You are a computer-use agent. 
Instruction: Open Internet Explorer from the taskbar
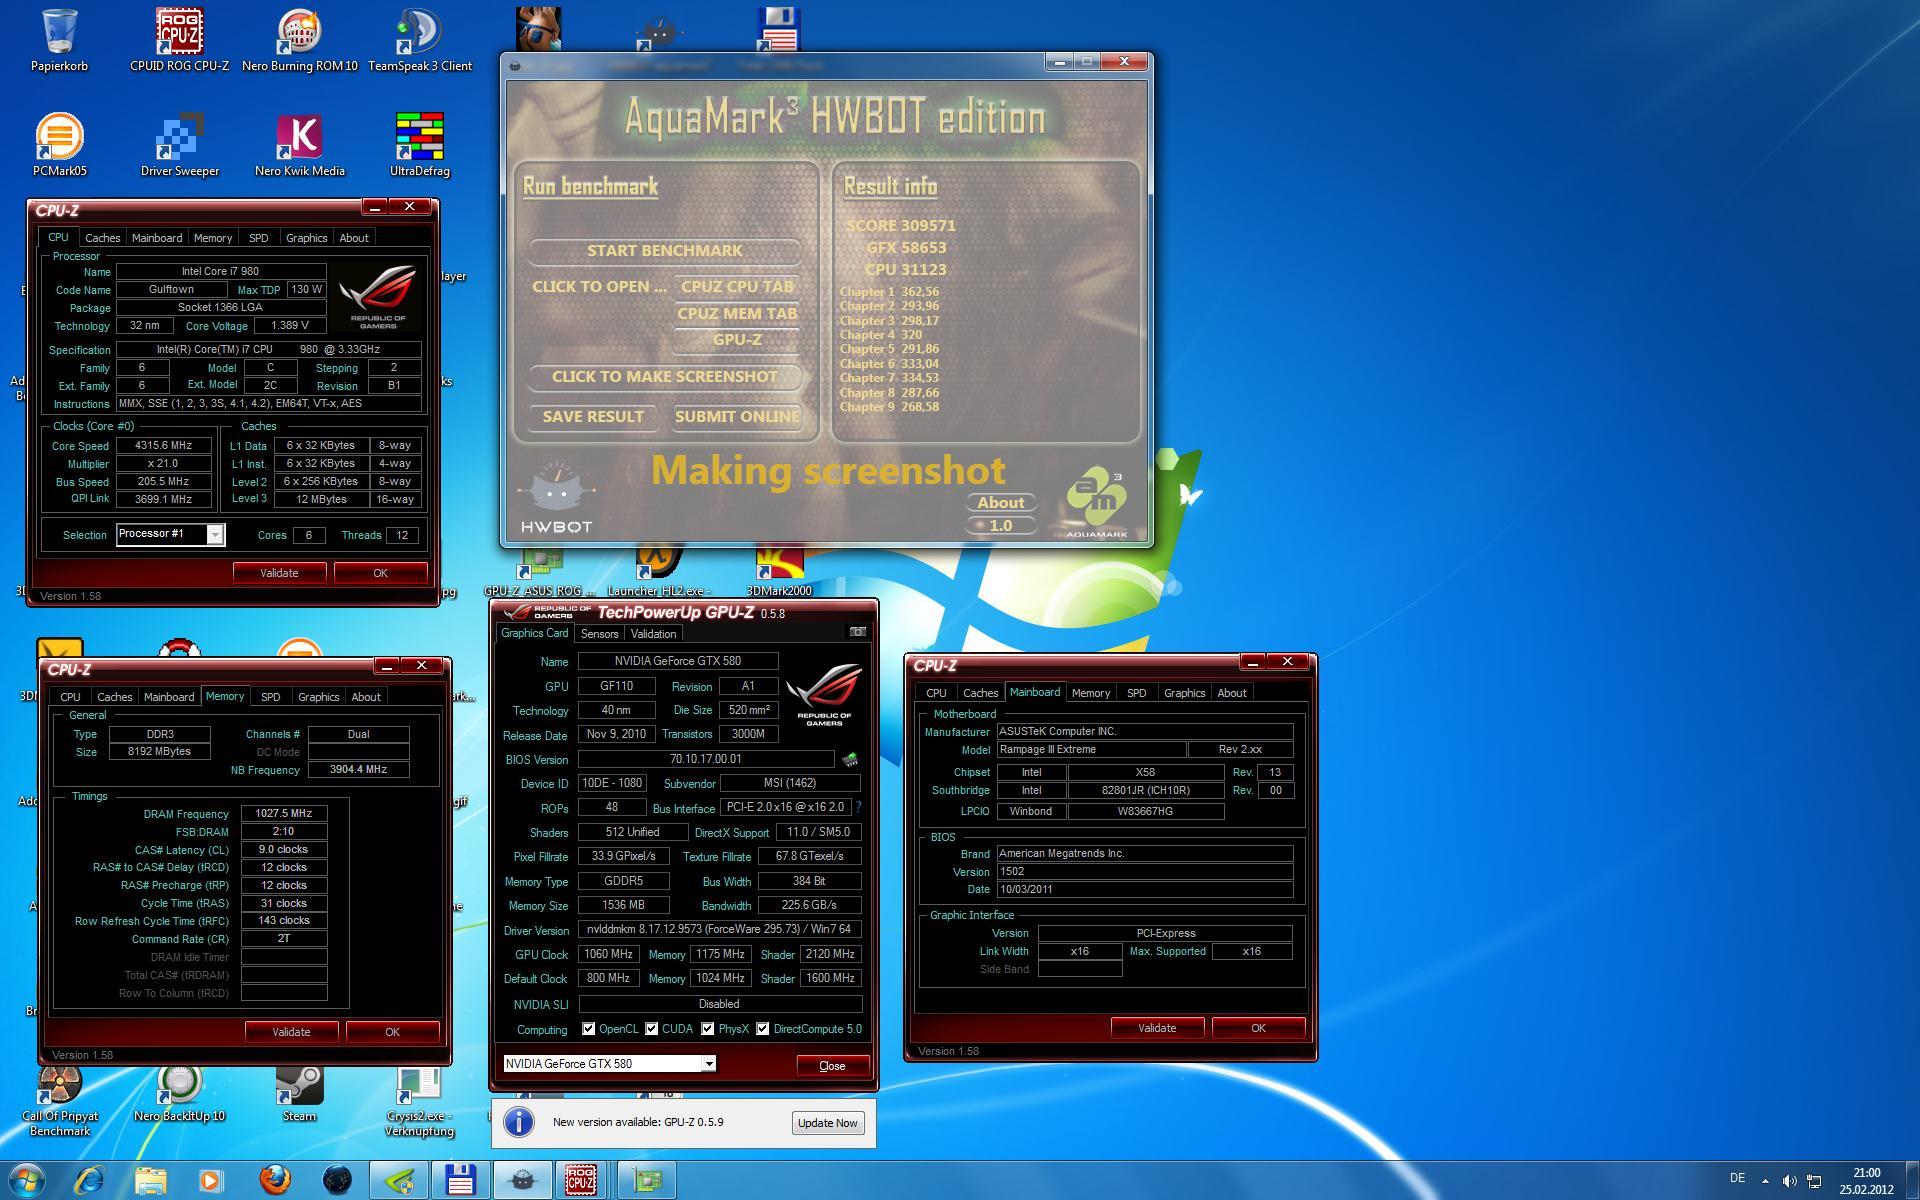point(90,1180)
